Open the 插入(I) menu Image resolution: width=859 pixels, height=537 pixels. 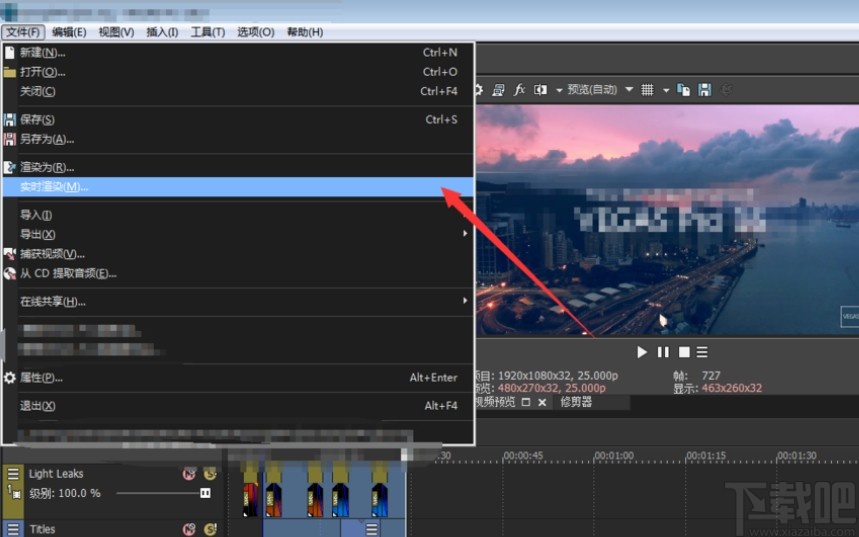pyautogui.click(x=162, y=32)
